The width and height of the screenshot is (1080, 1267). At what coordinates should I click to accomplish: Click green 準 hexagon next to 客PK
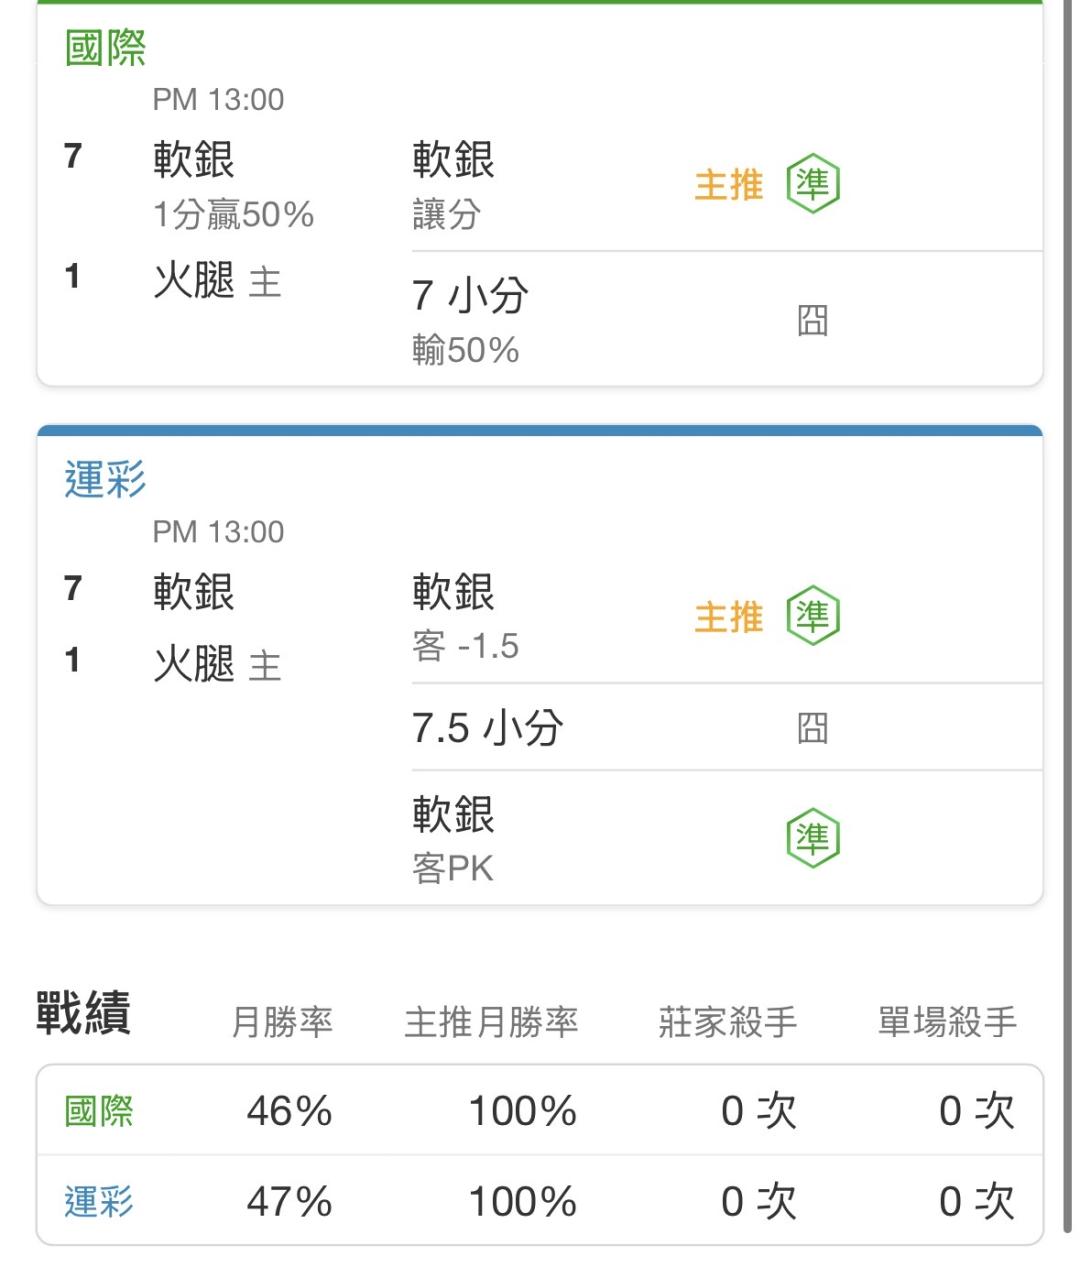(x=812, y=838)
